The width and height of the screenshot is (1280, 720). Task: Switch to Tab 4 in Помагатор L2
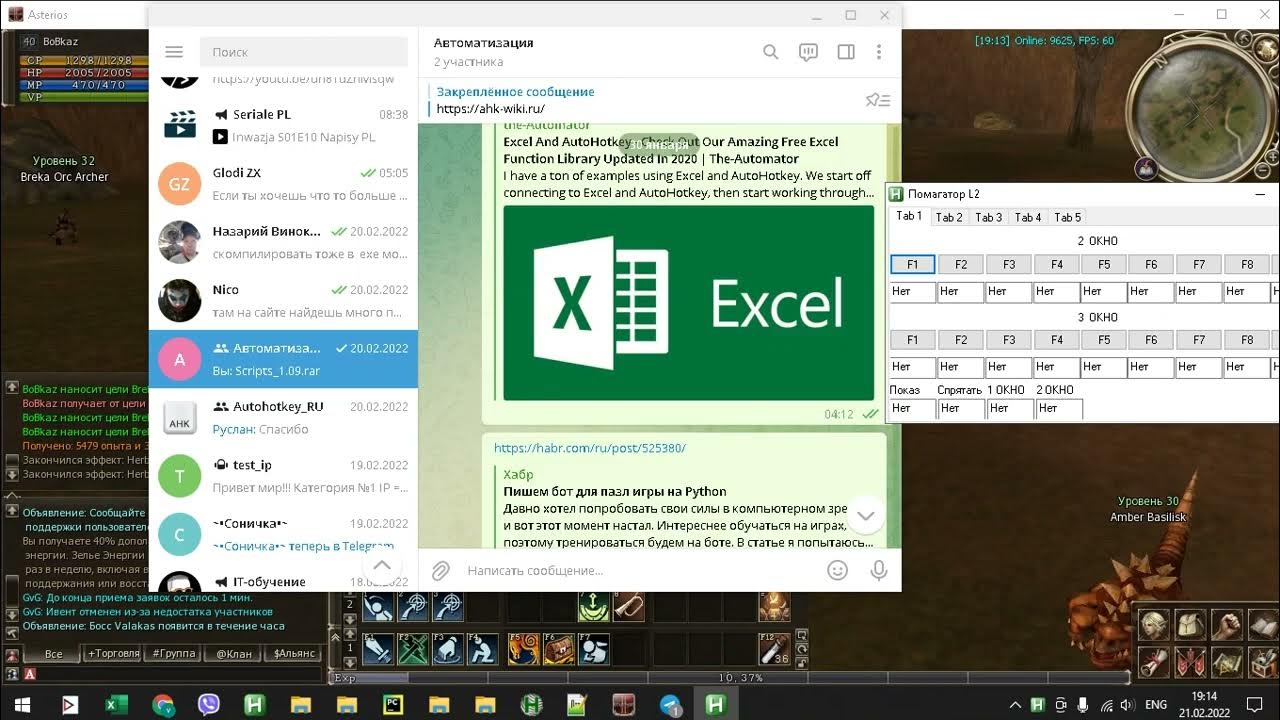1028,217
